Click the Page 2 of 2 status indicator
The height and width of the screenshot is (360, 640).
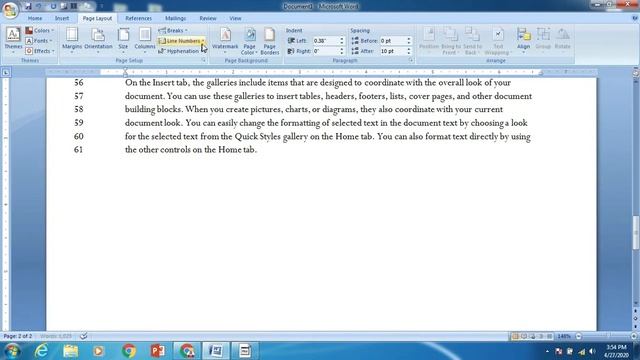[x=18, y=336]
